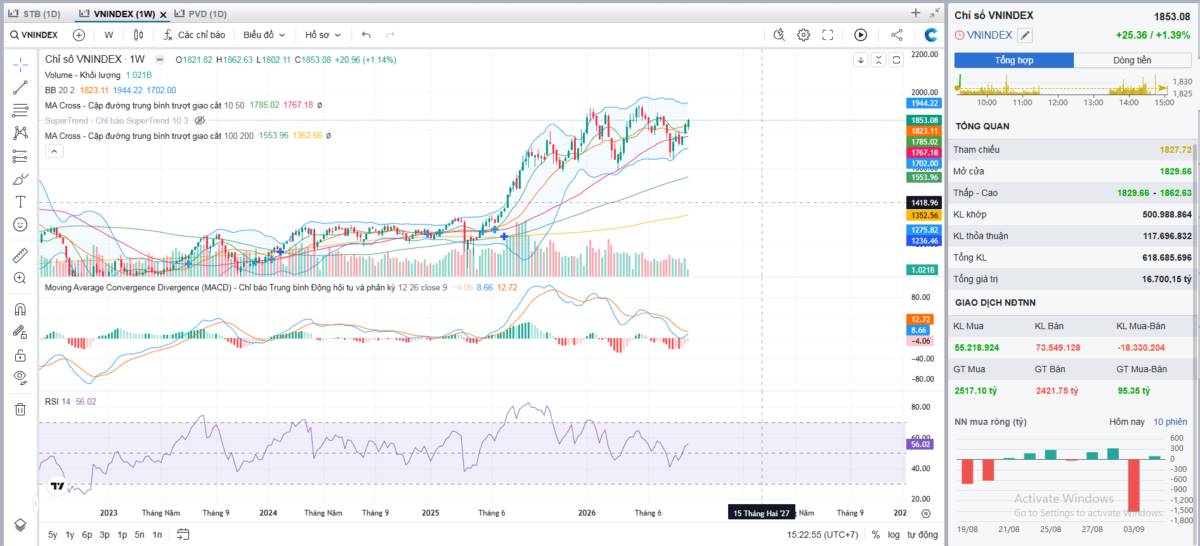Image resolution: width=1200 pixels, height=546 pixels.
Task: Collapse the indicator legend list
Action: click(x=54, y=151)
